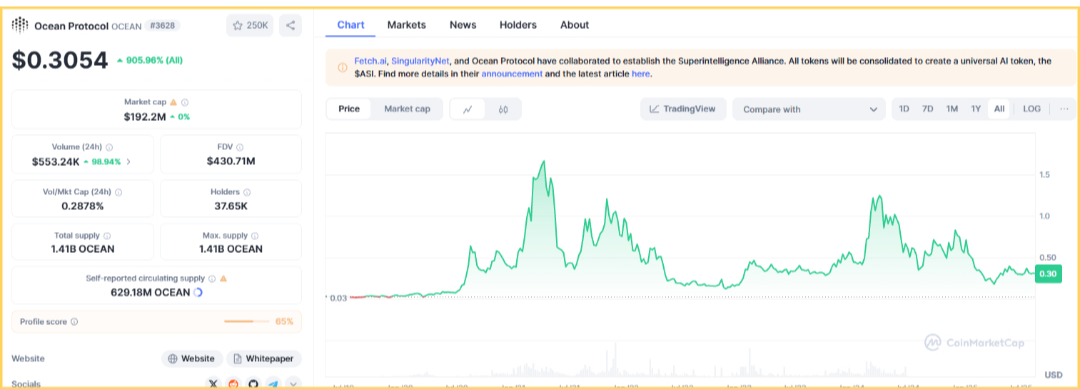
Task: Click the alliance notice info icon
Action: click(342, 67)
